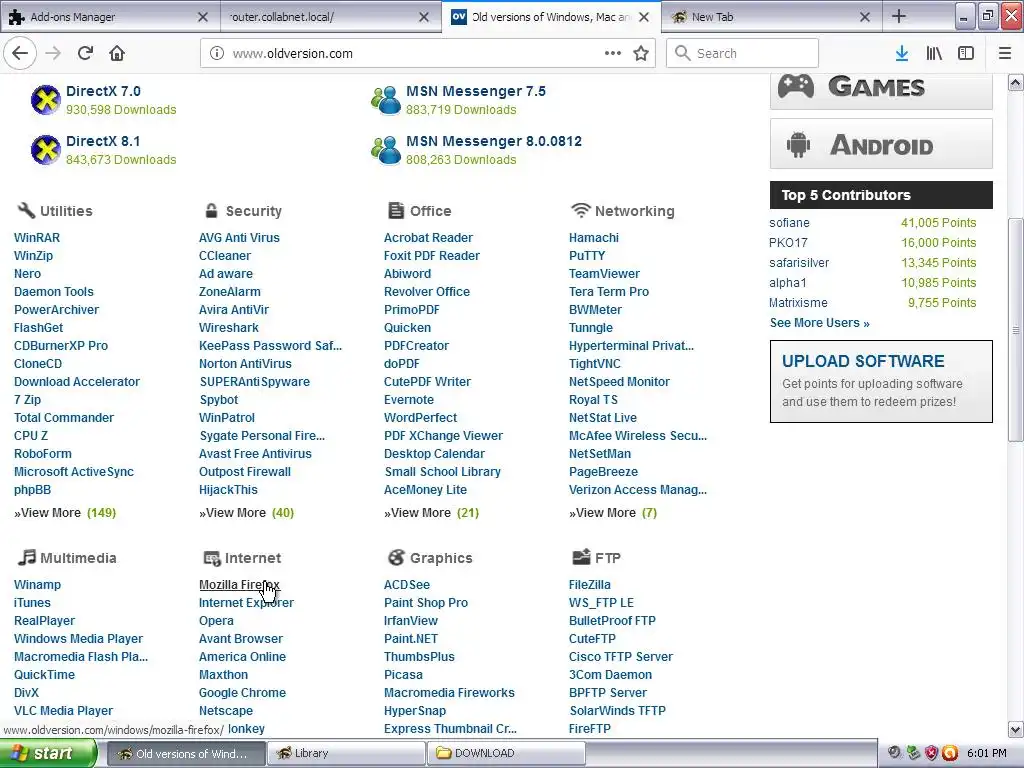The width and height of the screenshot is (1024, 768).
Task: Toggle the sidebar view icon
Action: 966,53
